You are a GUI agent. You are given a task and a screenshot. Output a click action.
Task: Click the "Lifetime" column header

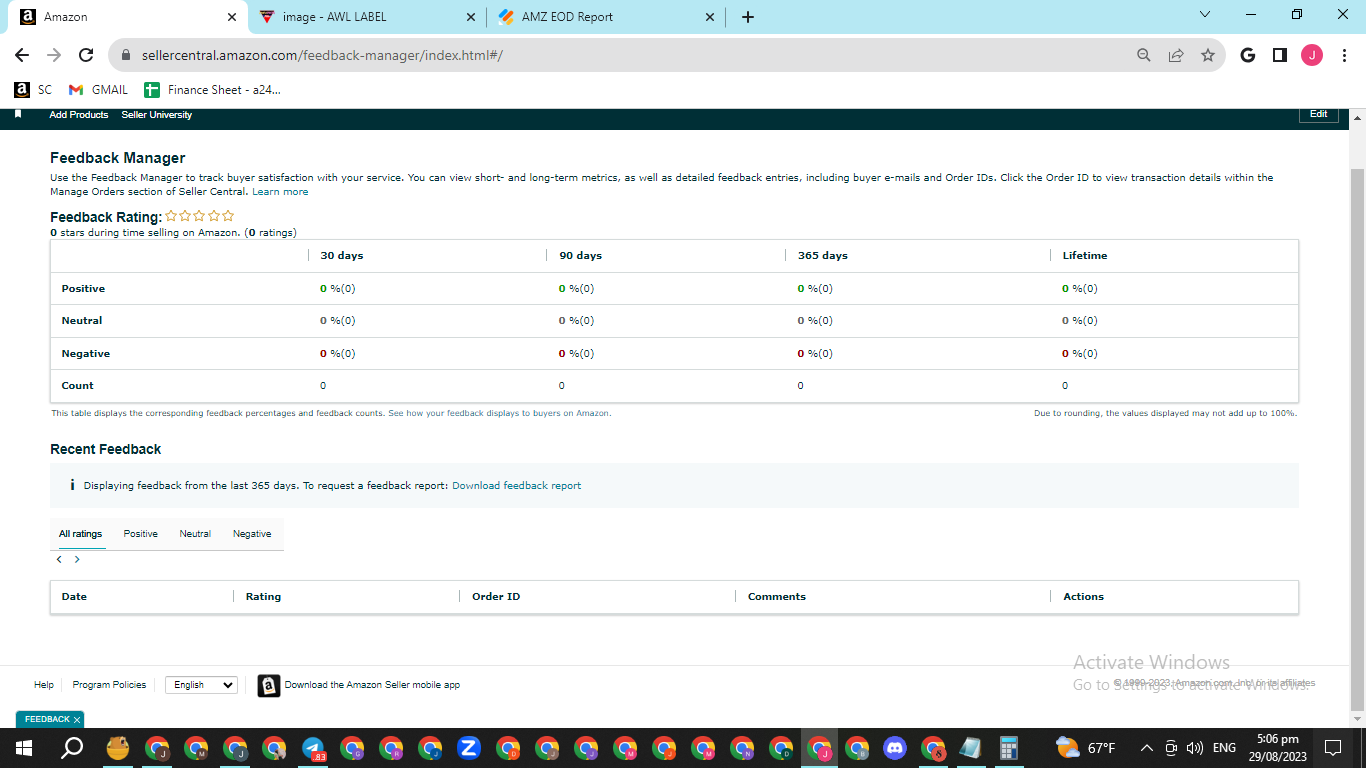tap(1085, 256)
